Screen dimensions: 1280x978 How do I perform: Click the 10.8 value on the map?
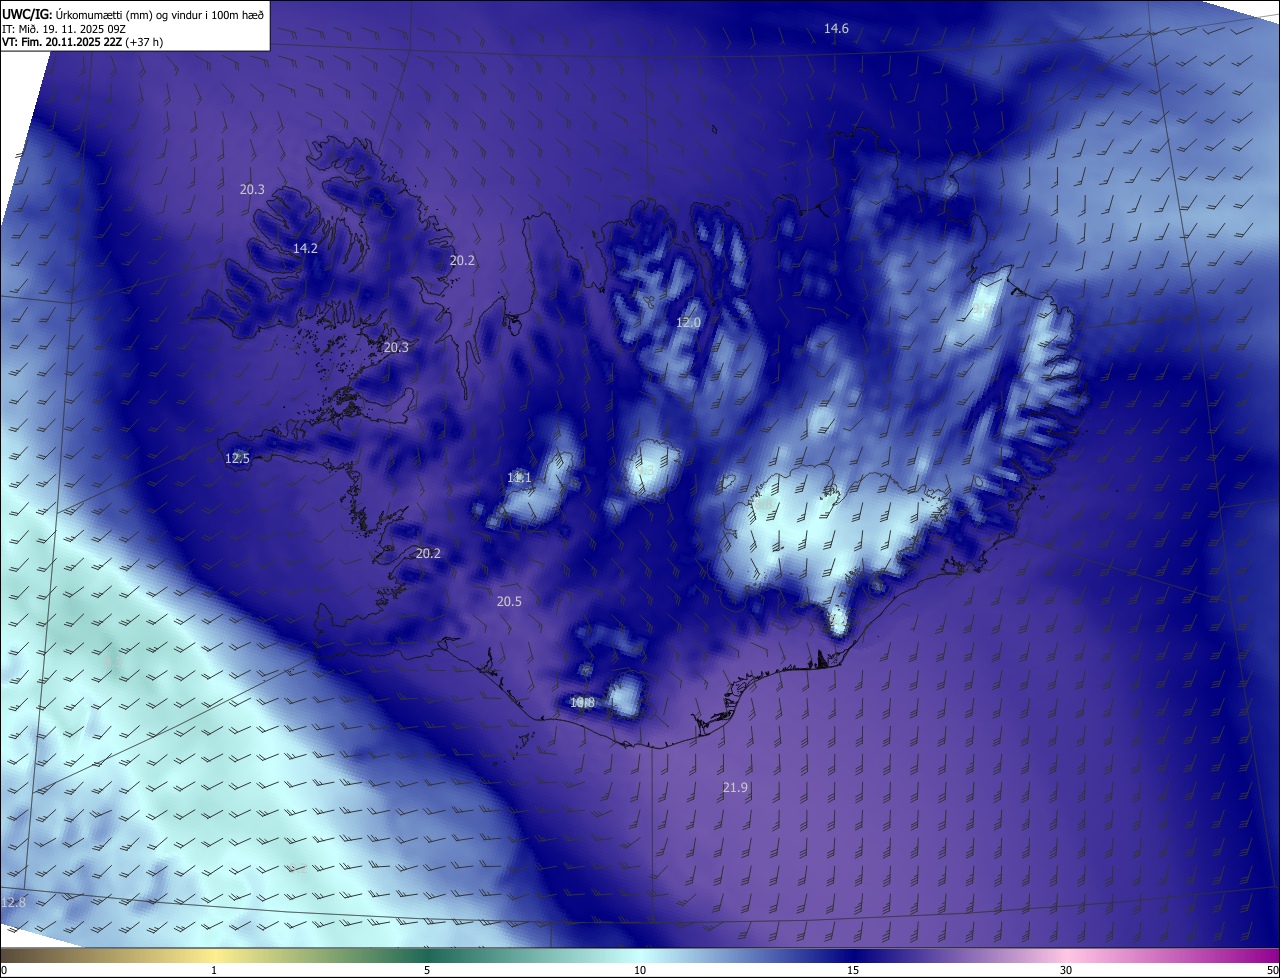click(582, 703)
